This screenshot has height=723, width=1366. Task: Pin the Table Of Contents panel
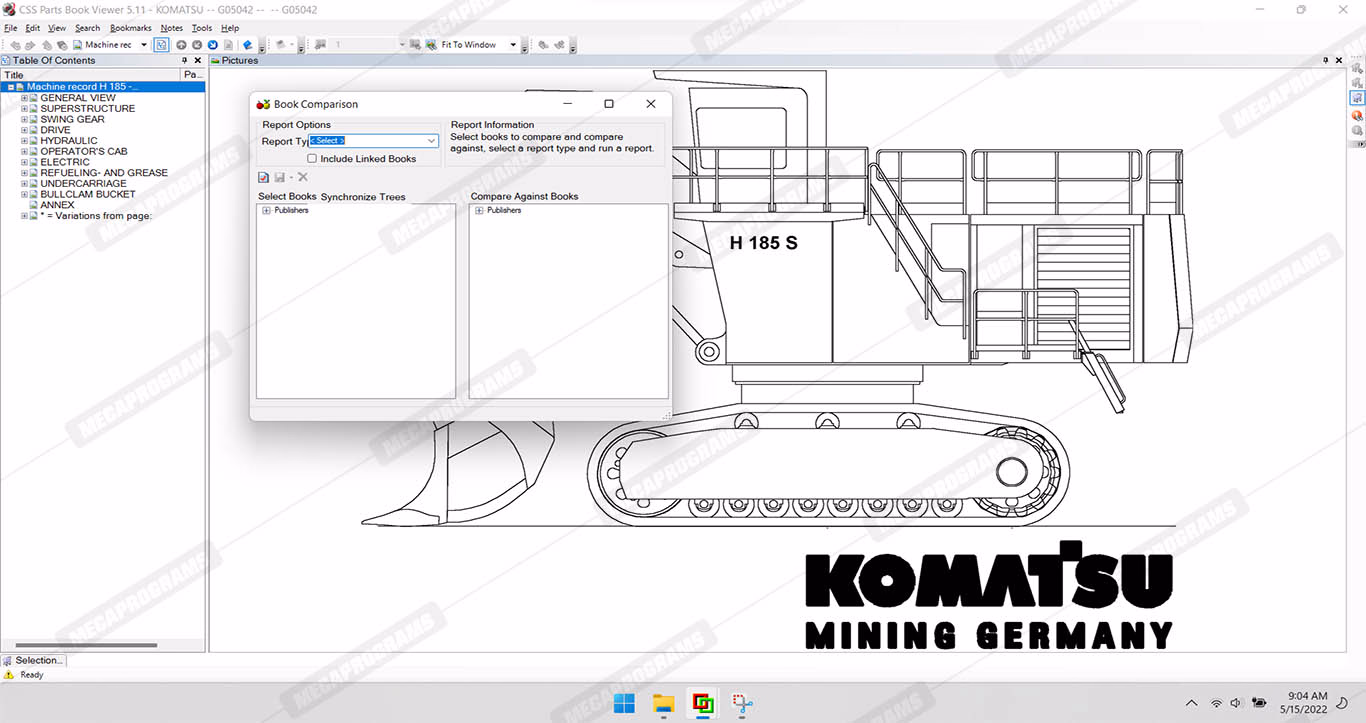click(184, 61)
